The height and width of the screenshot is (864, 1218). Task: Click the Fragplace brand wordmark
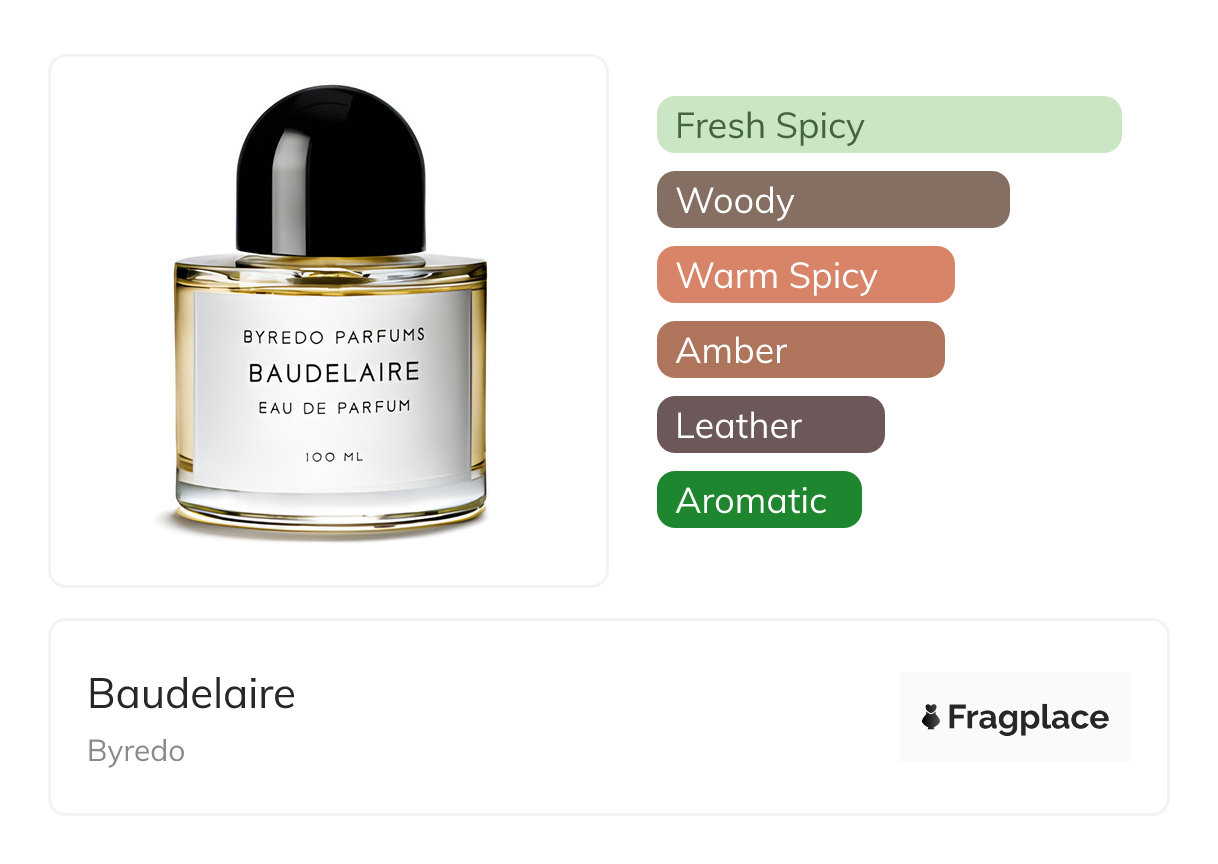(1028, 717)
